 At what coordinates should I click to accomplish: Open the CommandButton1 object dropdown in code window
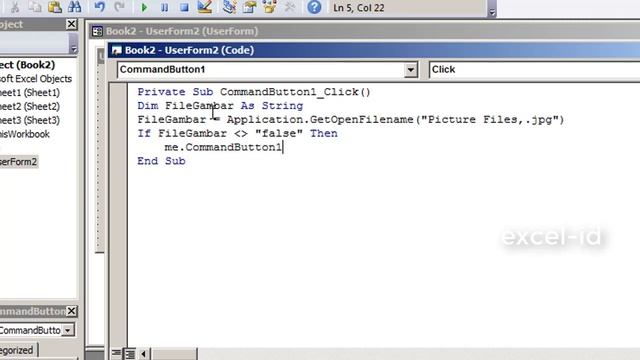411,70
